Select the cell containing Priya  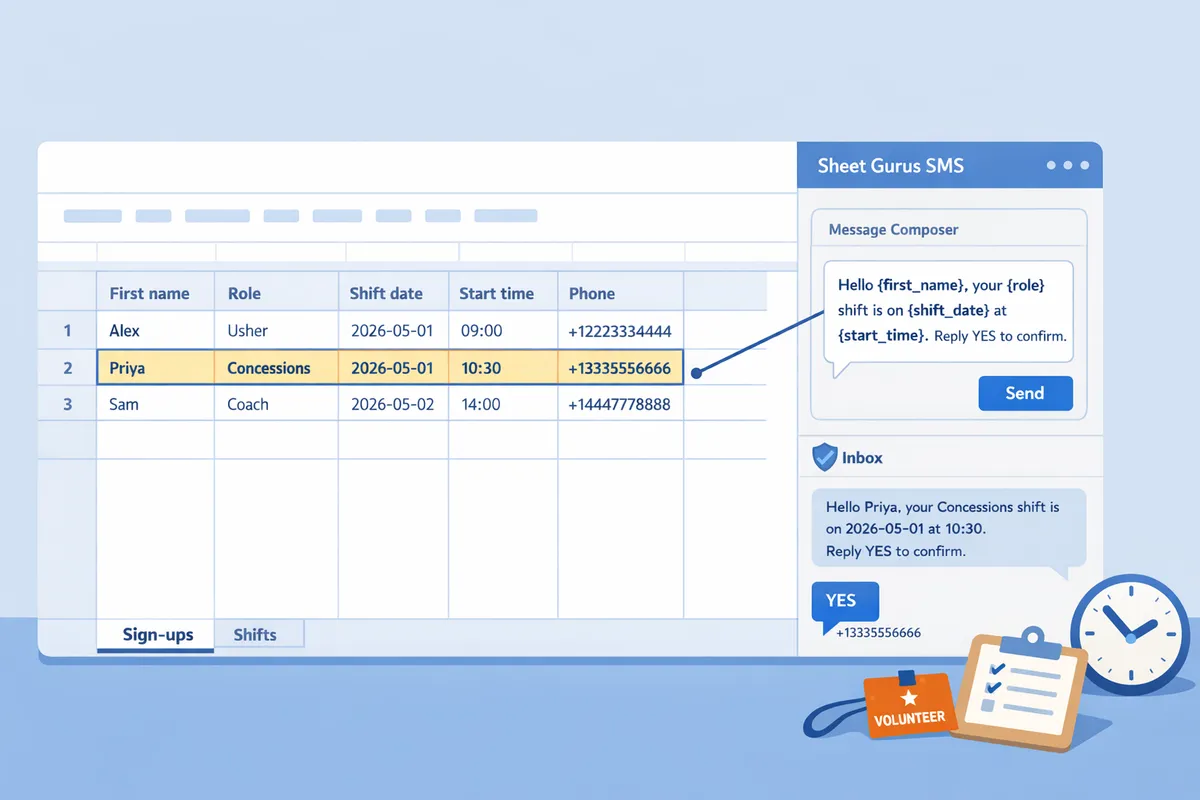click(155, 367)
